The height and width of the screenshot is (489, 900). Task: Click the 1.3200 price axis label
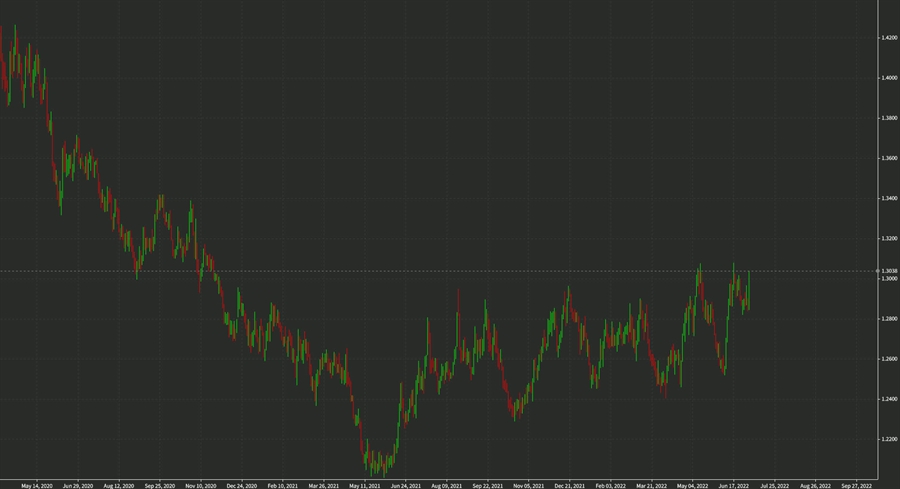889,239
